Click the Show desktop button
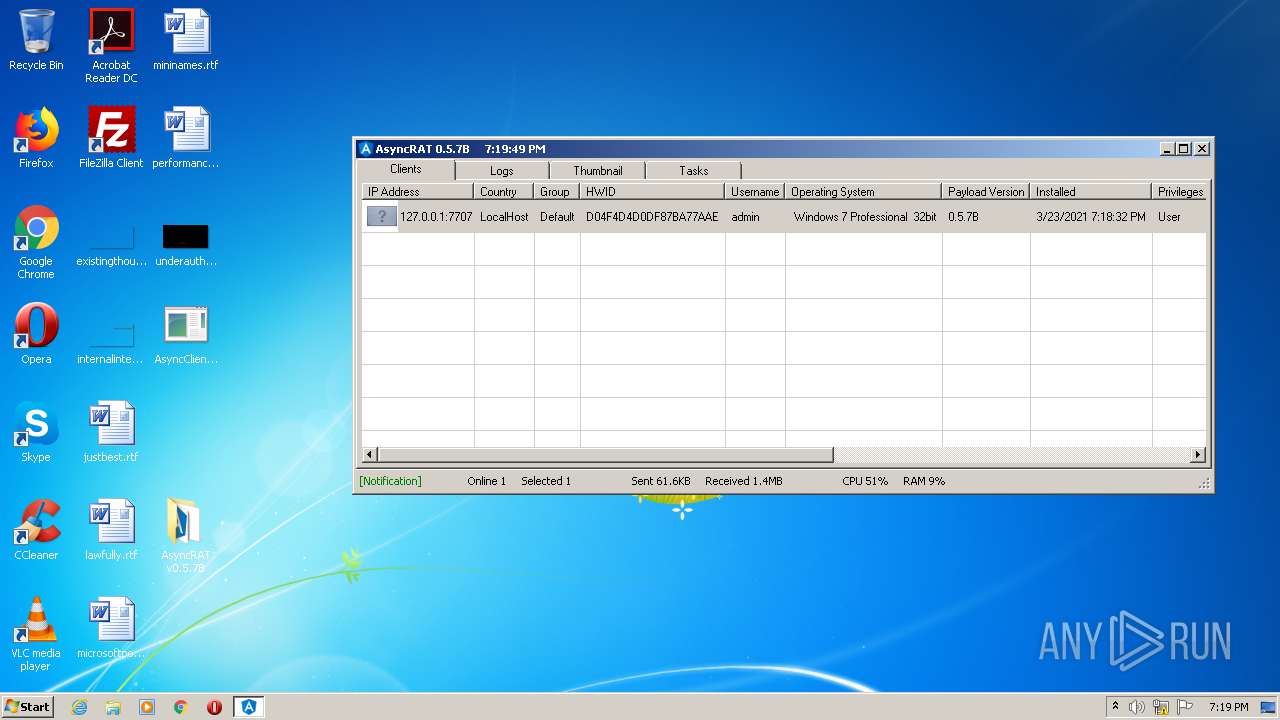Image resolution: width=1280 pixels, height=720 pixels. click(1268, 707)
